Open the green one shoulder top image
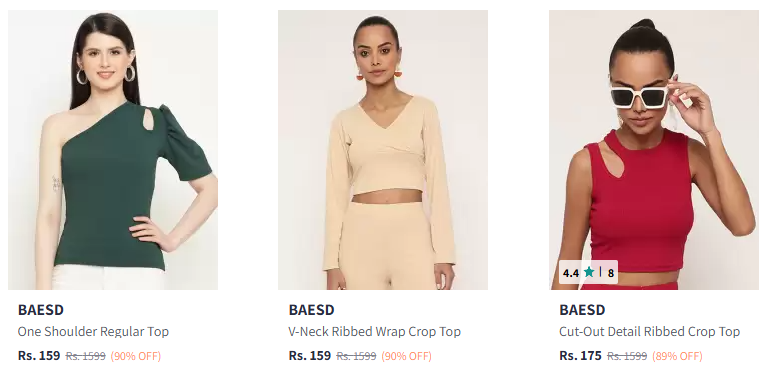Viewport: 776px width, 384px height. pyautogui.click(x=113, y=150)
